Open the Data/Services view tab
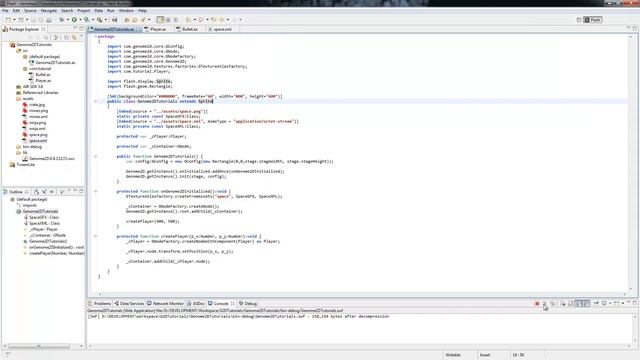The height and width of the screenshot is (360, 640). (x=129, y=304)
